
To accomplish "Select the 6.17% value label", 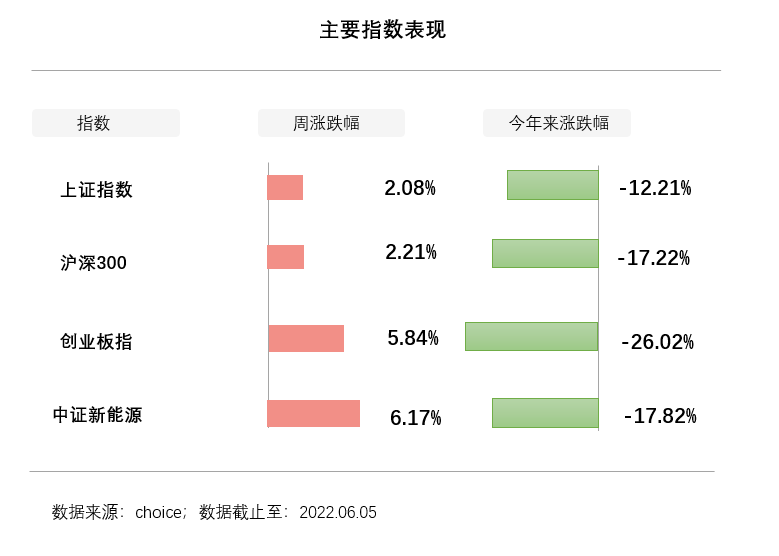I will [416, 418].
